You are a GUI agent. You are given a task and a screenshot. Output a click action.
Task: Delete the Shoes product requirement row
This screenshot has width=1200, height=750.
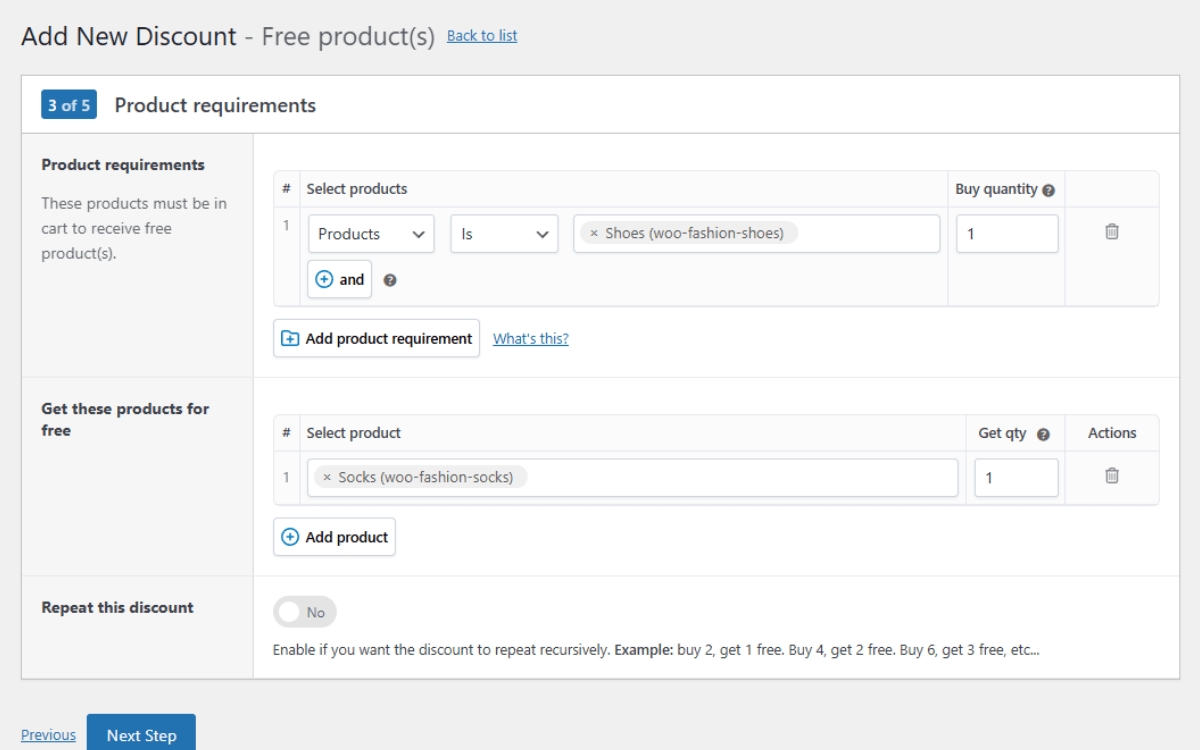tap(1111, 232)
